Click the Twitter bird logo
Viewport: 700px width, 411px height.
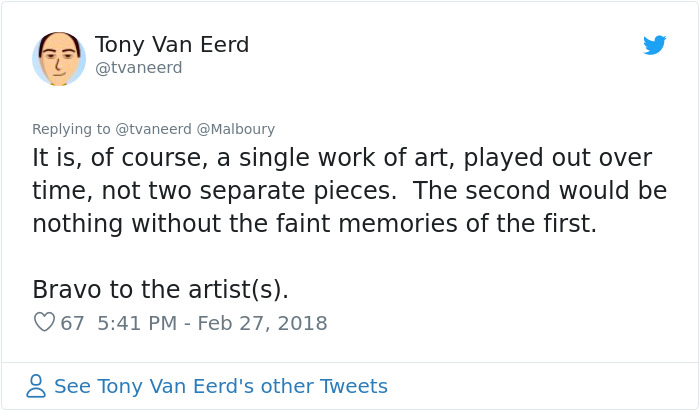click(x=654, y=45)
